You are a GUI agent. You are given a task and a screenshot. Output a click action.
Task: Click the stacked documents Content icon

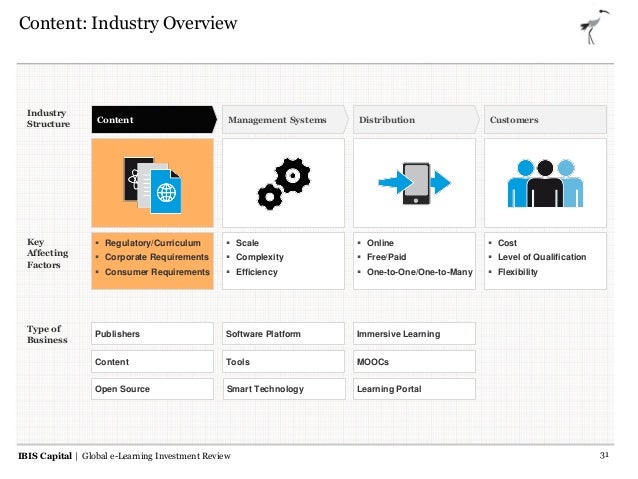click(153, 185)
